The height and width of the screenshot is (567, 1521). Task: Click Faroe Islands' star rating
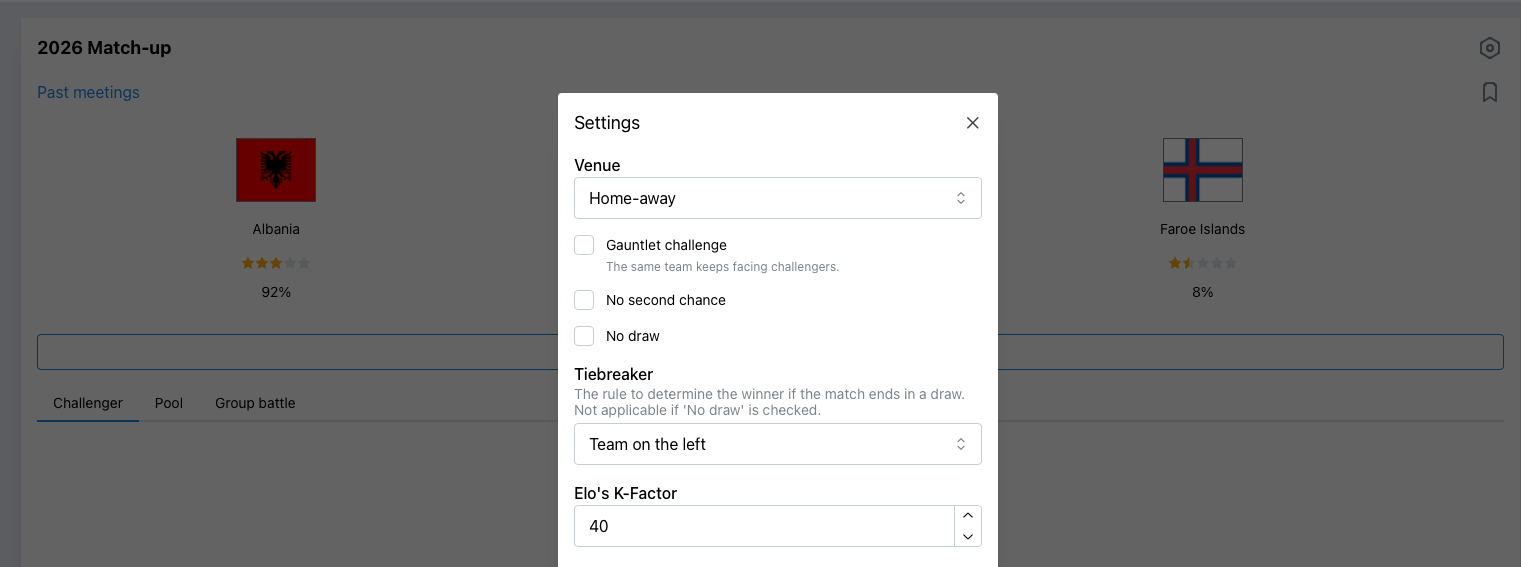point(1202,263)
